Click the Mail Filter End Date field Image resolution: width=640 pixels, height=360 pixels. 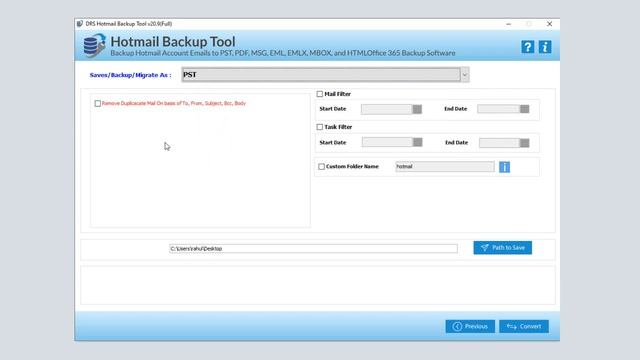click(498, 109)
